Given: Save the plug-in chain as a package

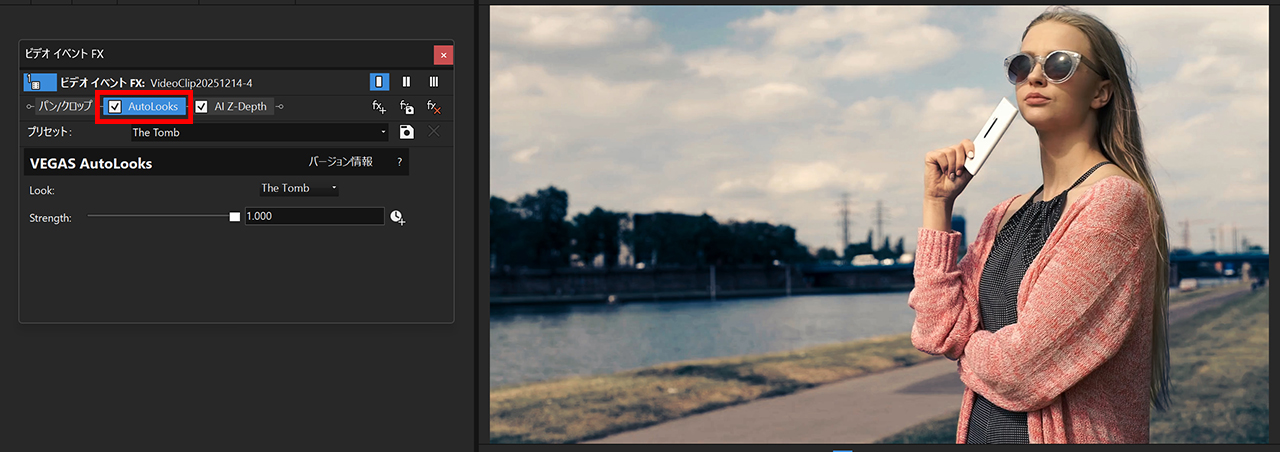Looking at the screenshot, I should click(407, 107).
